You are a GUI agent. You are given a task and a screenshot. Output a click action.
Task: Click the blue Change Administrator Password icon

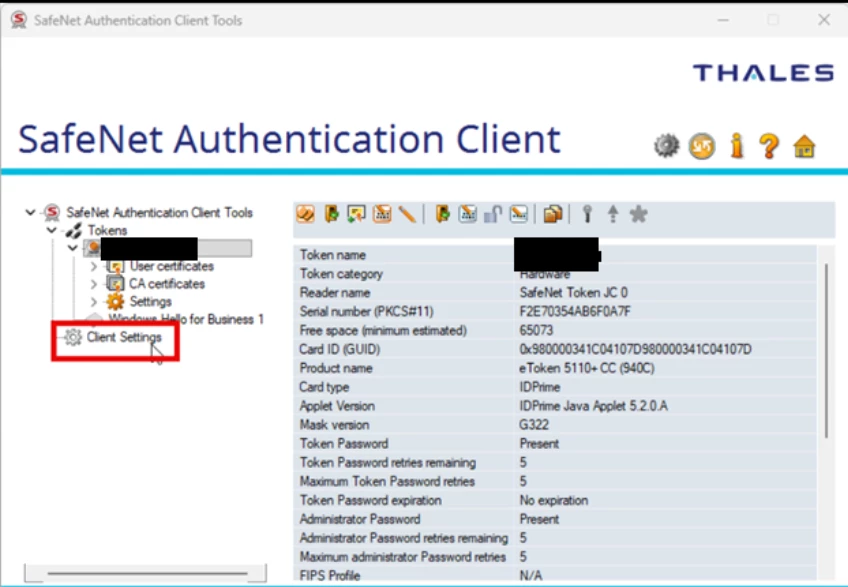[x=467, y=214]
